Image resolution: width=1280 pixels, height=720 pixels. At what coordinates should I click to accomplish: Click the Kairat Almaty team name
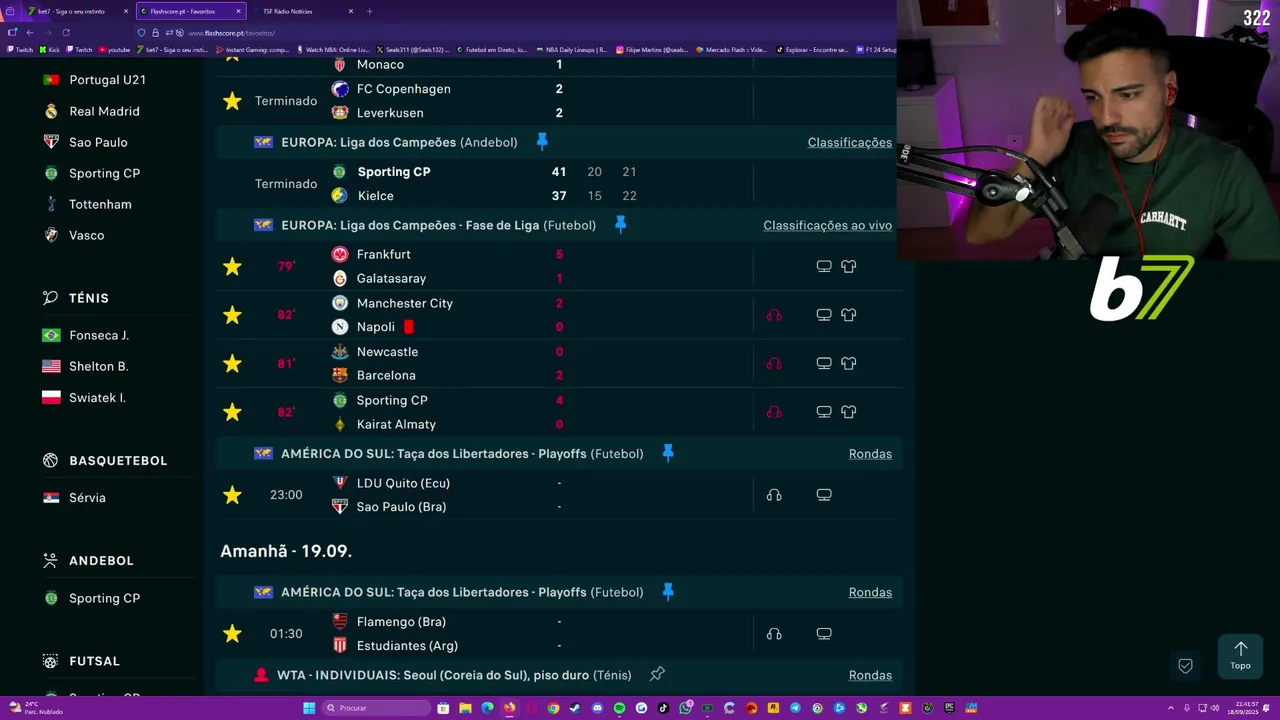tap(396, 424)
